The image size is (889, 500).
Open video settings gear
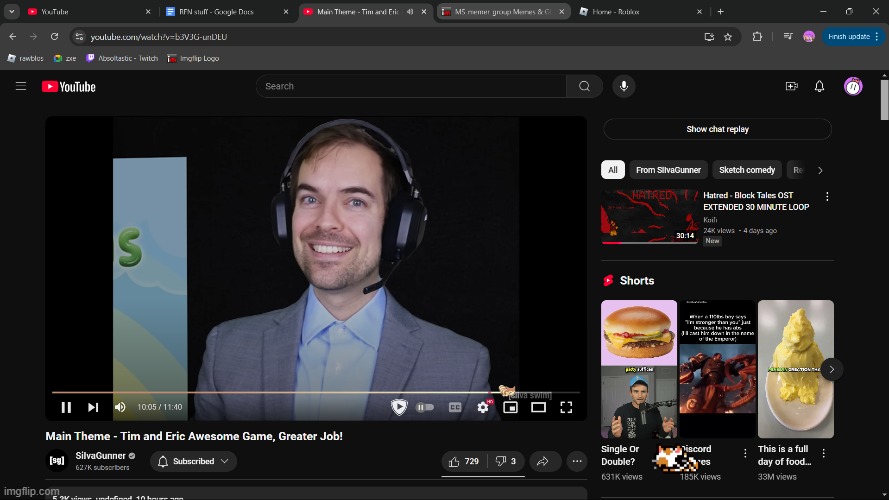pos(483,407)
